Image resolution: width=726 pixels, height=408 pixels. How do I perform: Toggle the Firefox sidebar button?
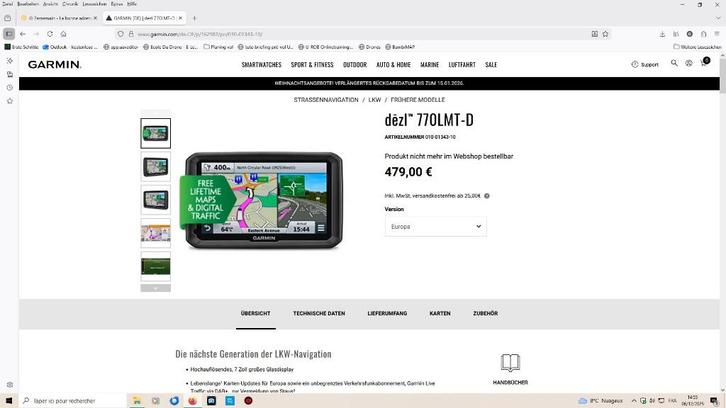[x=9, y=34]
